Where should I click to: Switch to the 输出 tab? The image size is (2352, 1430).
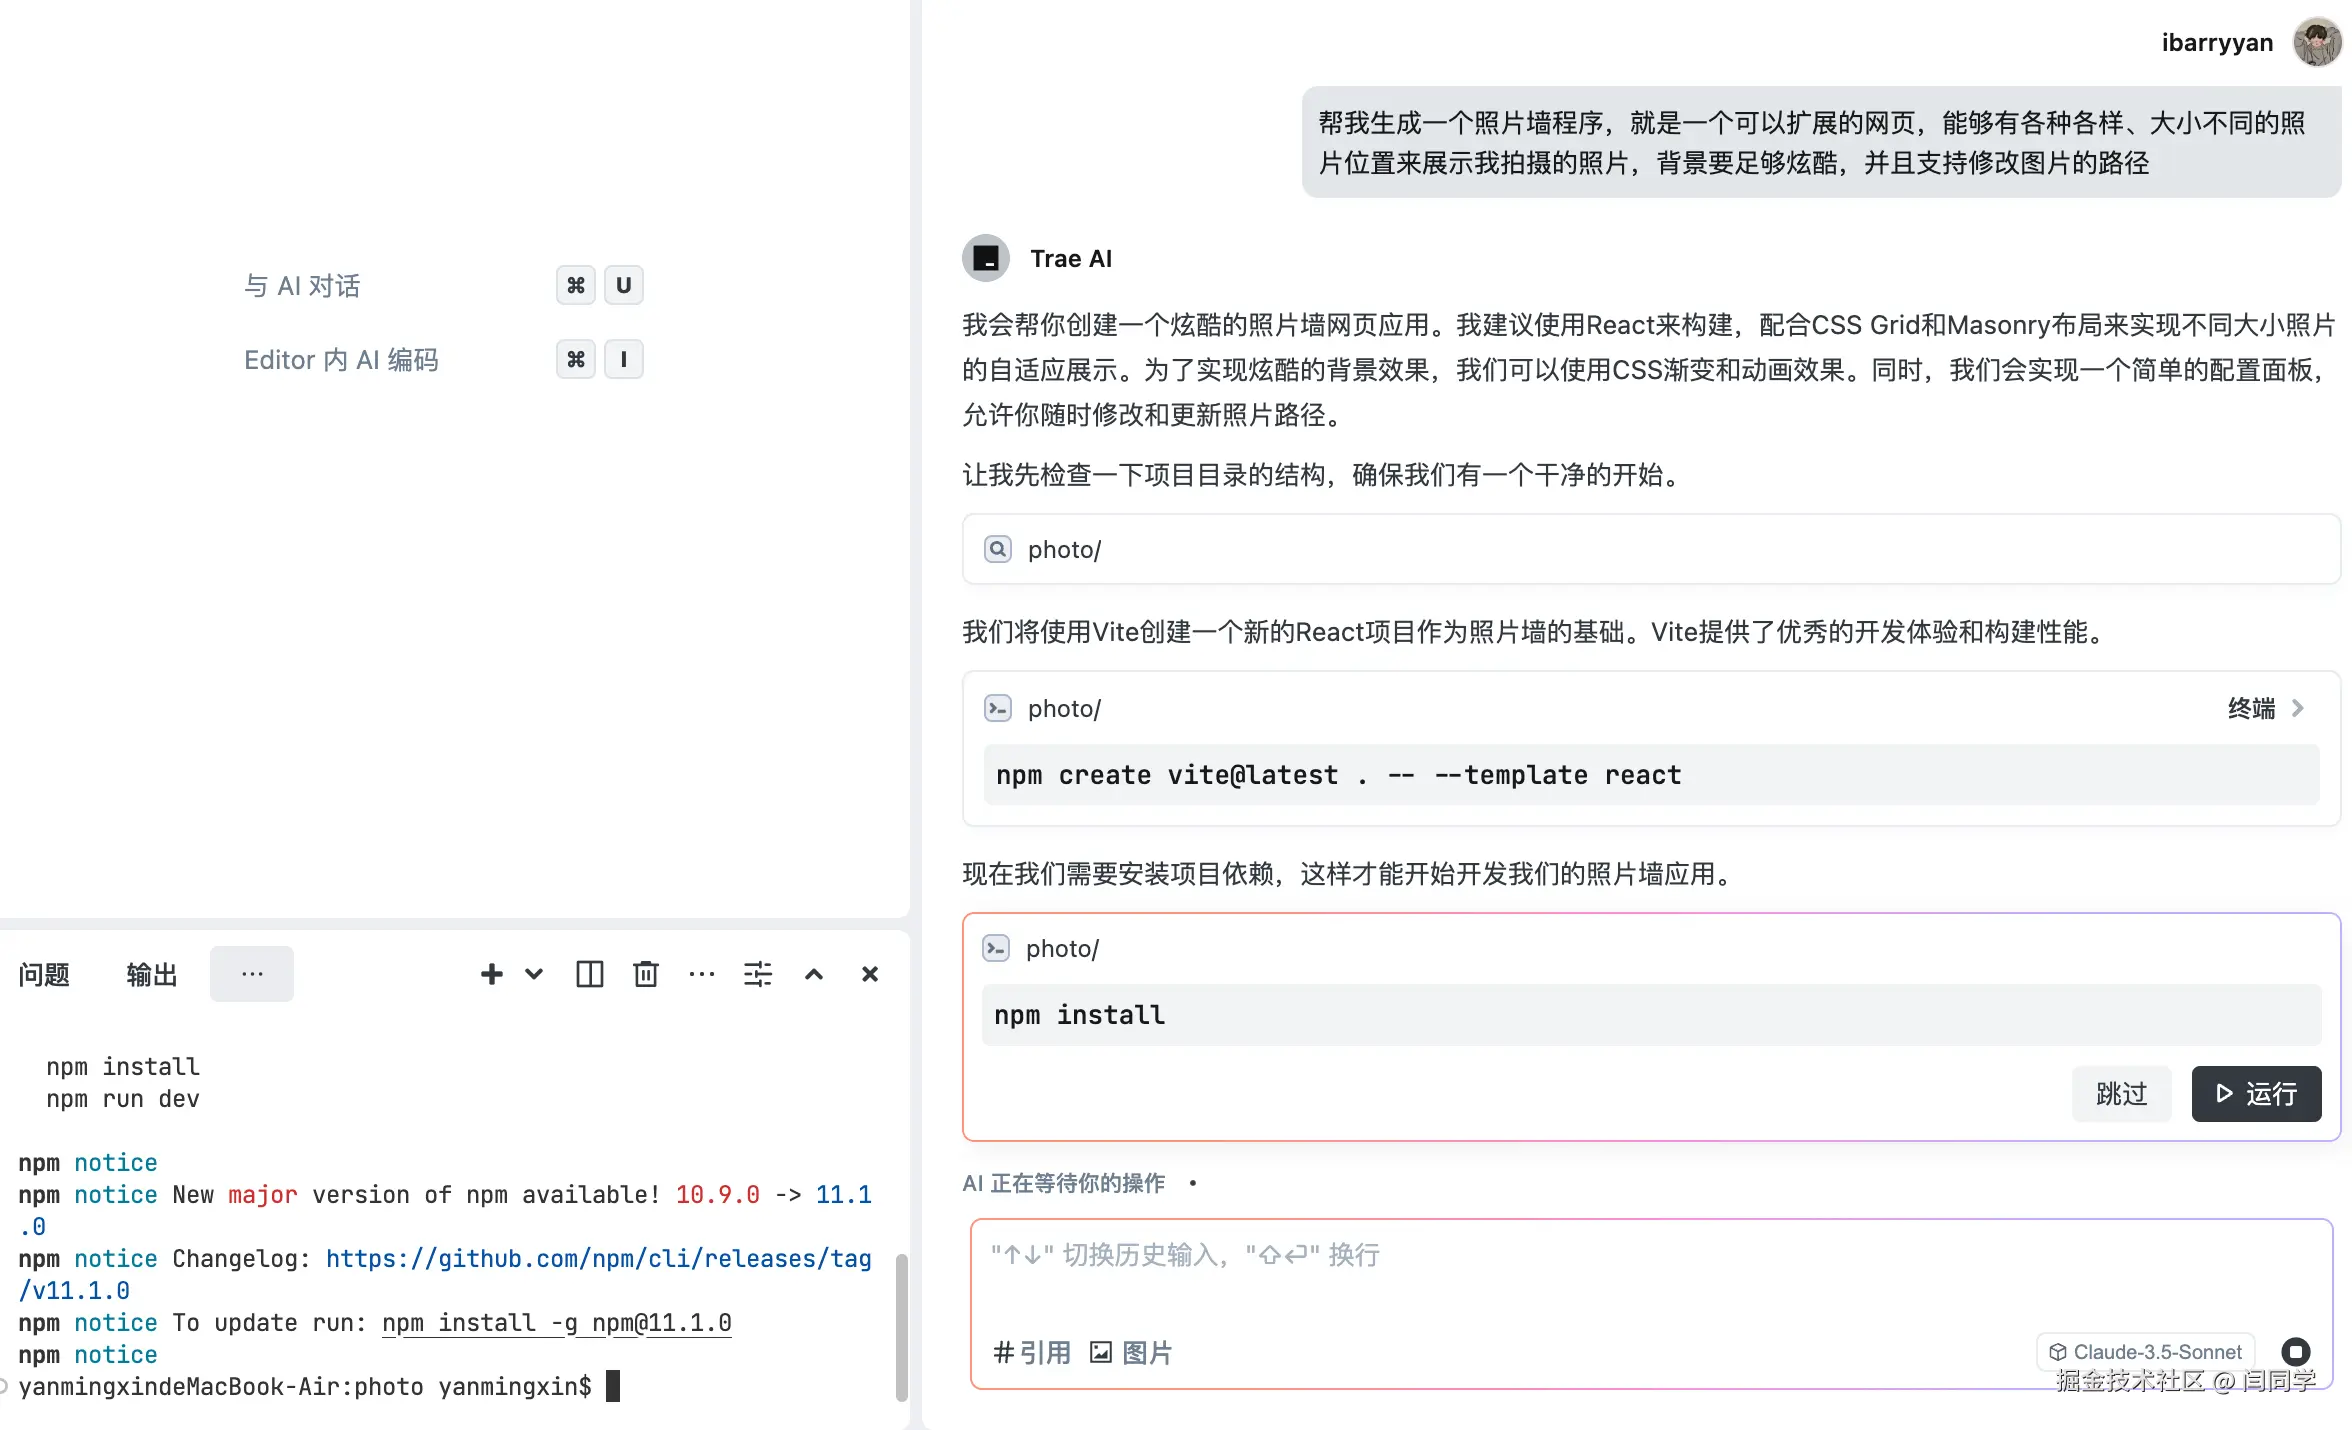(152, 974)
